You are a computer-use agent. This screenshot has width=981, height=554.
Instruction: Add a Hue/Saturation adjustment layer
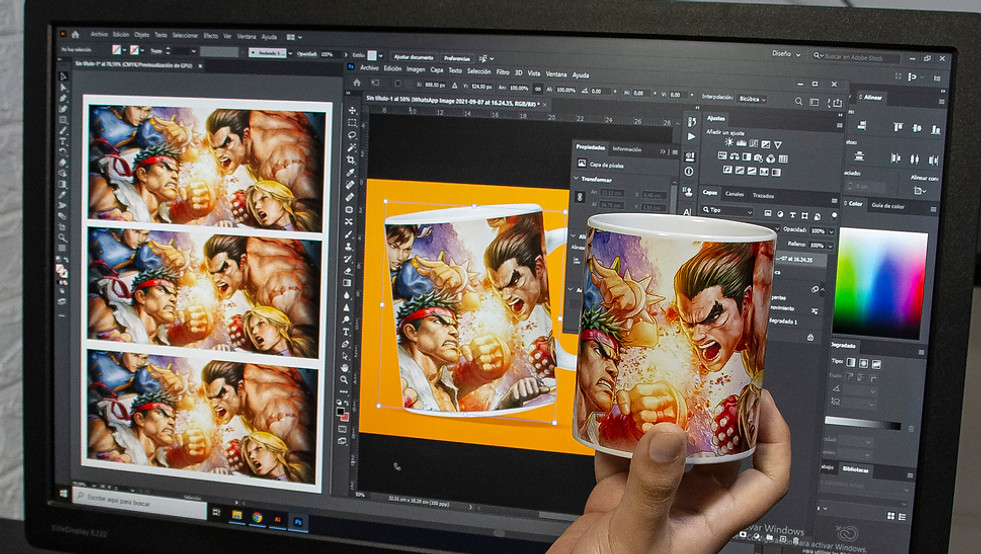click(723, 156)
